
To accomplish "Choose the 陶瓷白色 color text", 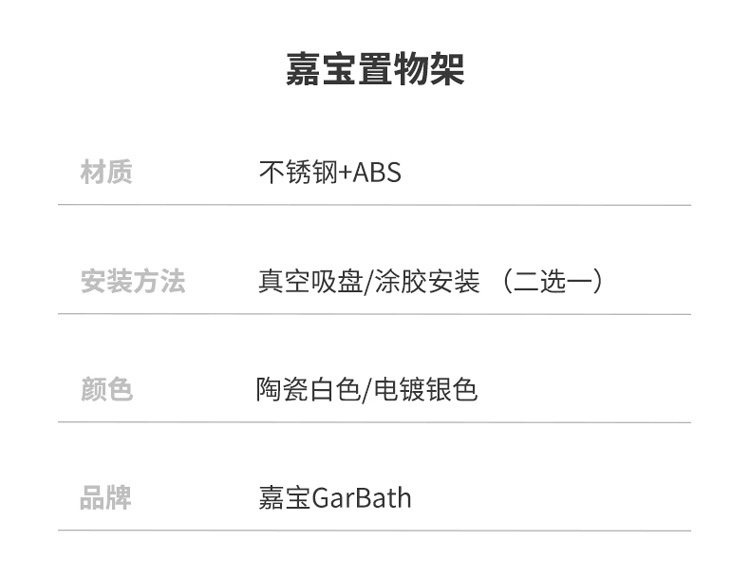I will 307,389.
